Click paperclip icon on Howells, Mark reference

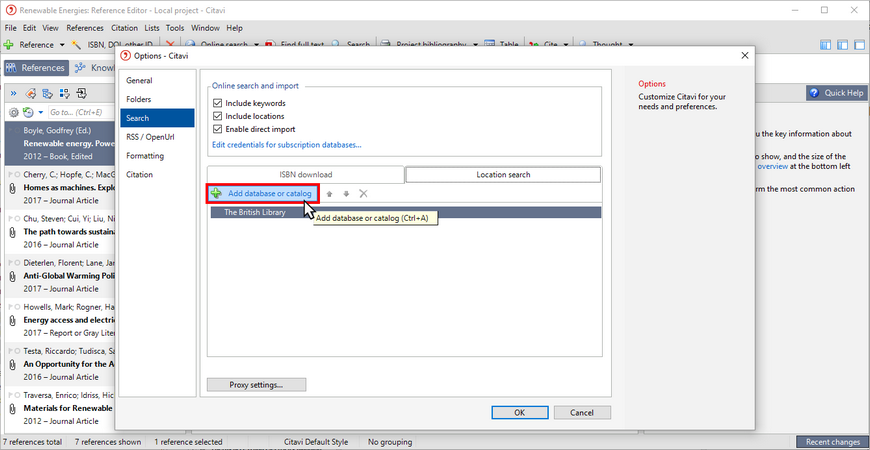tap(12, 320)
